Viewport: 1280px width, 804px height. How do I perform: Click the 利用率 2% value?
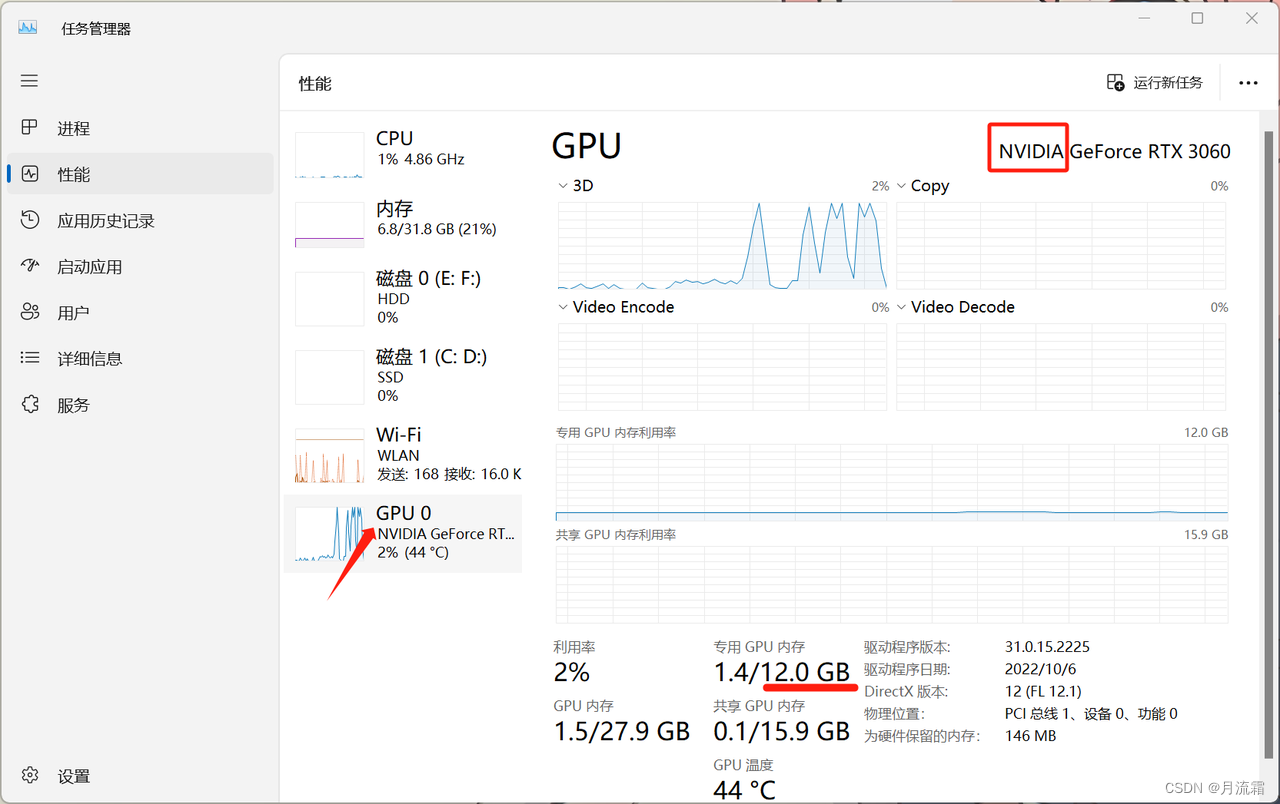pos(572,671)
